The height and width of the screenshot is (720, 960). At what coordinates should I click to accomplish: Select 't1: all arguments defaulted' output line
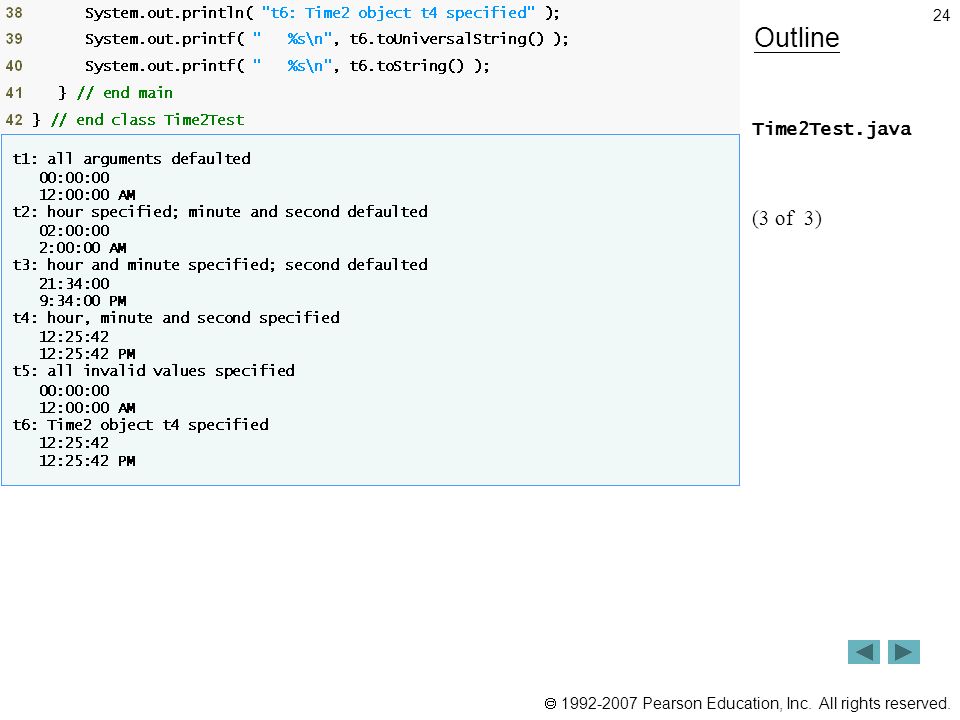[132, 159]
